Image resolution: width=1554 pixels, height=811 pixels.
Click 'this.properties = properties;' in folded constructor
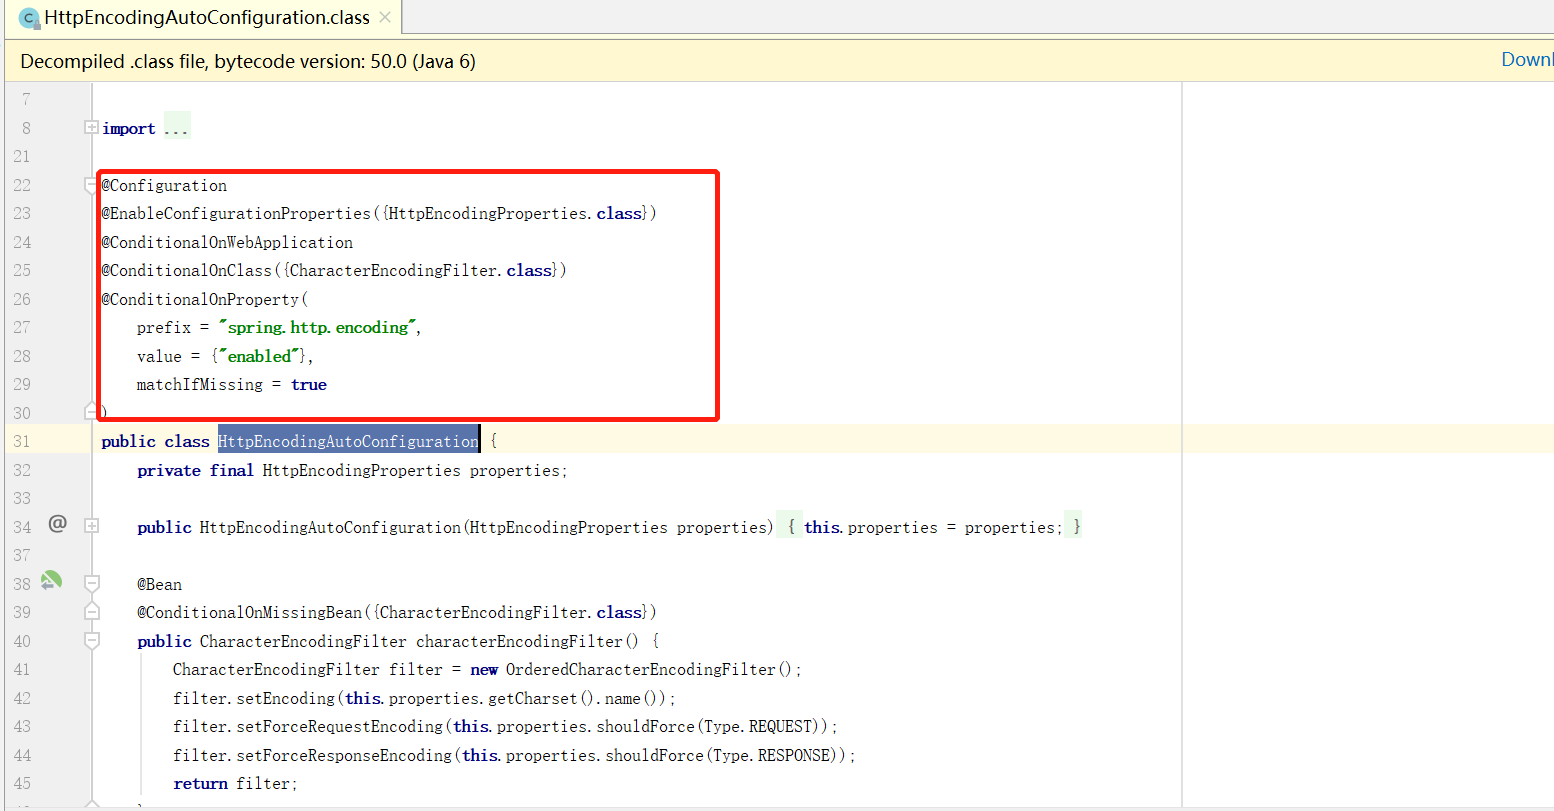(x=933, y=527)
